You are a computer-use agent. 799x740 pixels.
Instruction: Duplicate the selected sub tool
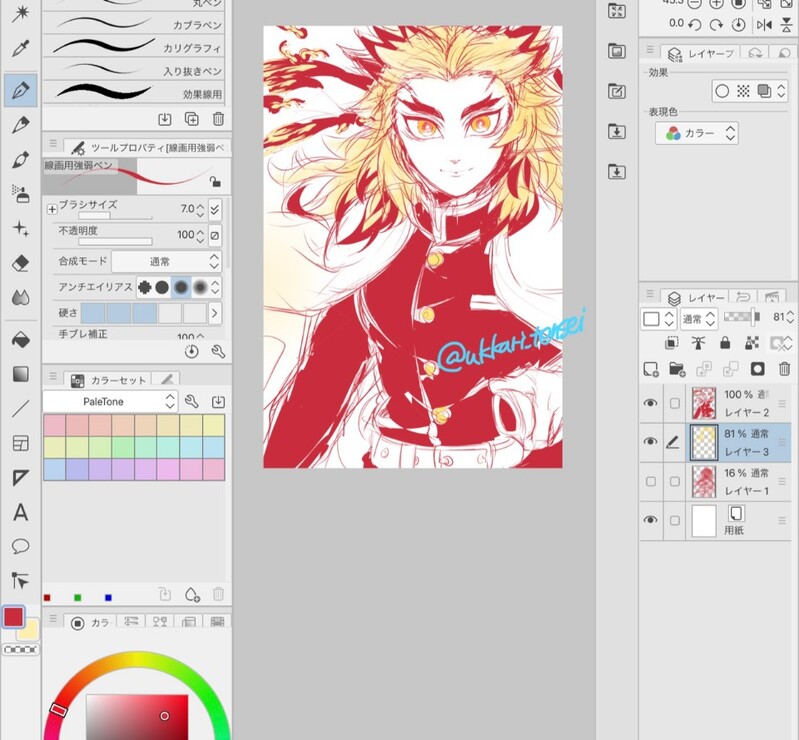point(191,119)
